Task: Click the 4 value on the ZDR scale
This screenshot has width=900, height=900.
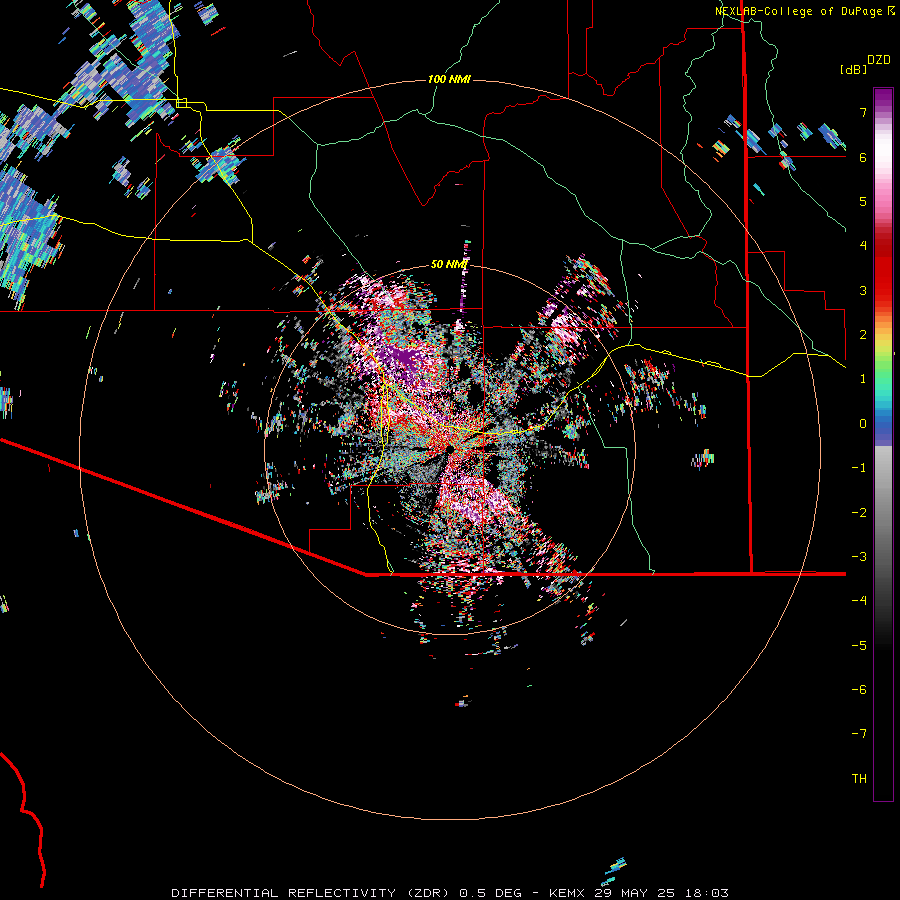Action: click(863, 246)
